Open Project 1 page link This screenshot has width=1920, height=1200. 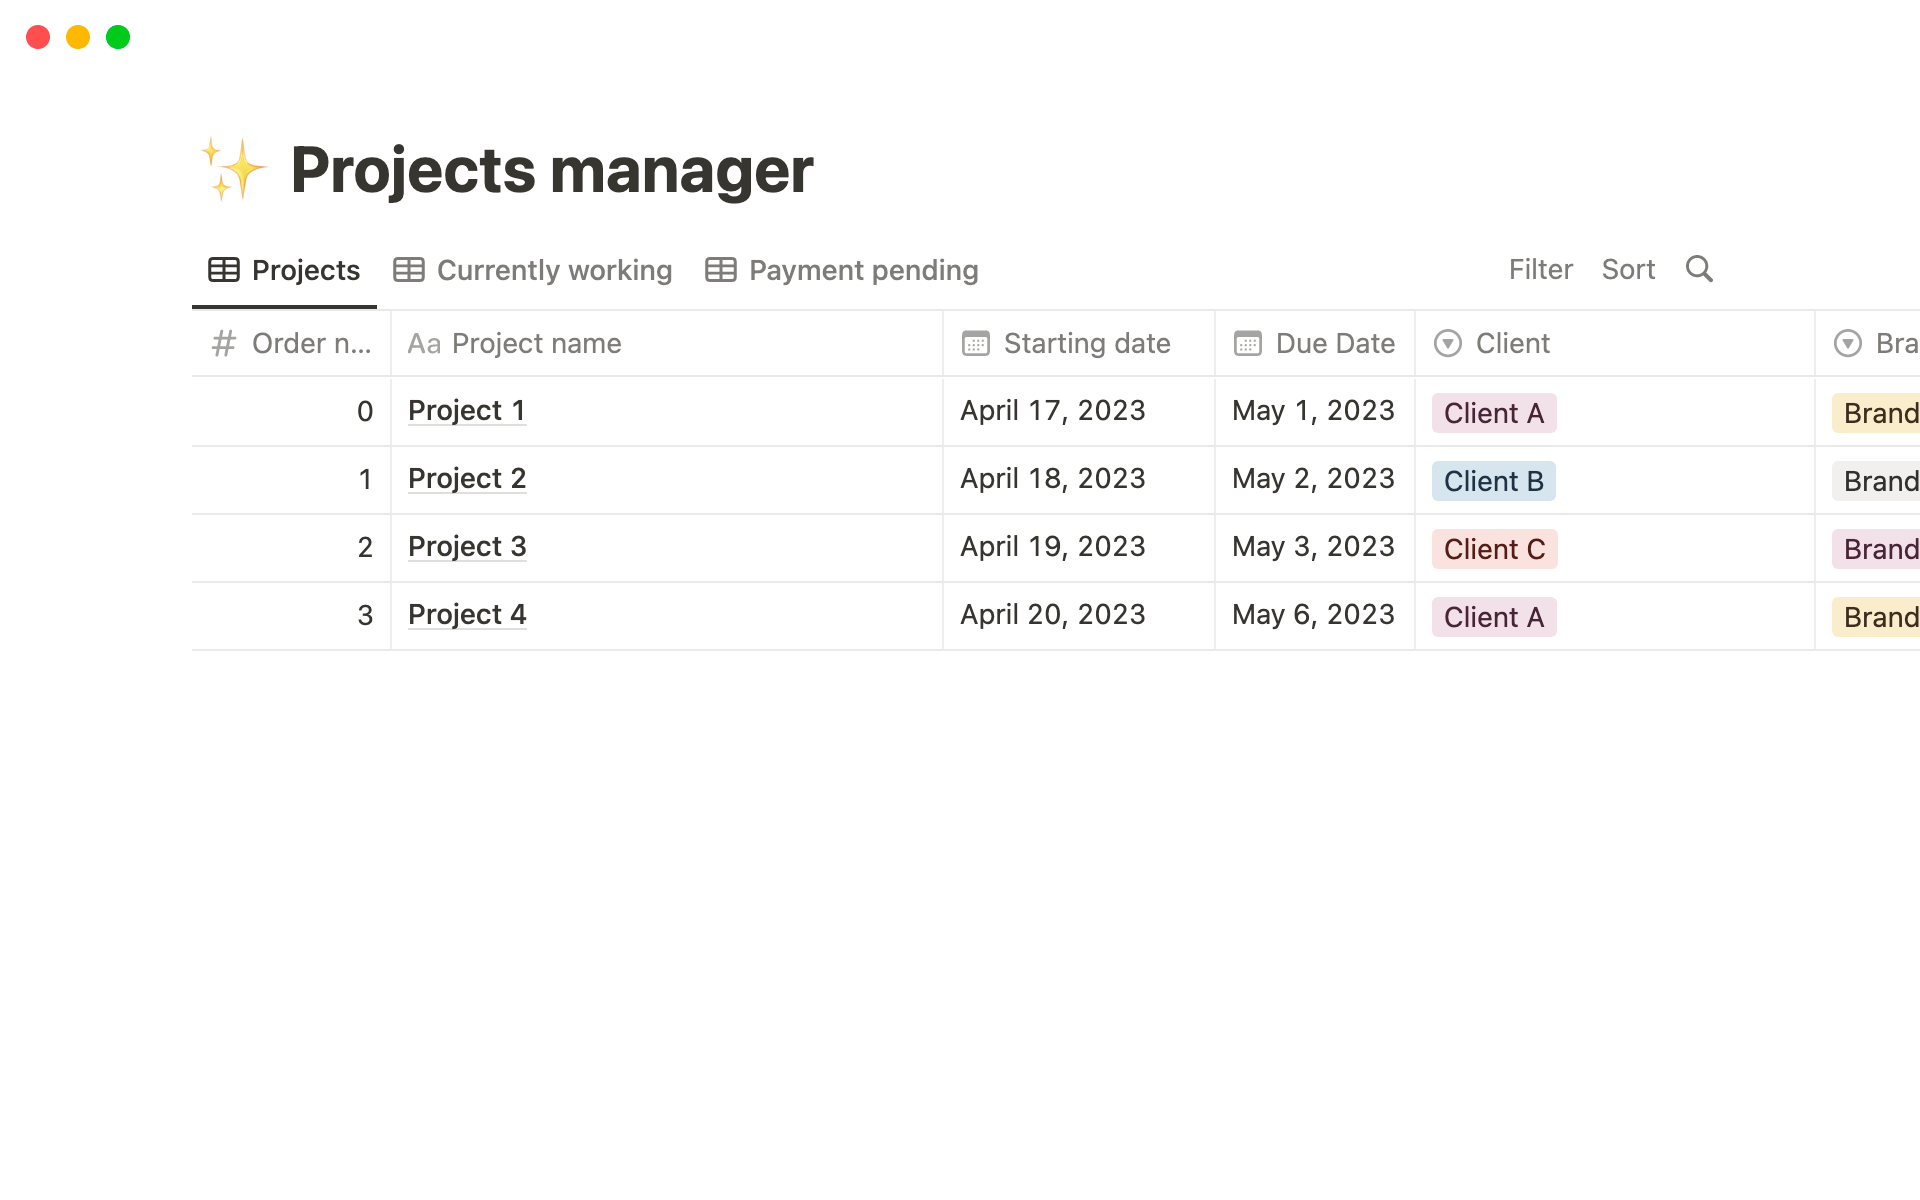pos(466,410)
